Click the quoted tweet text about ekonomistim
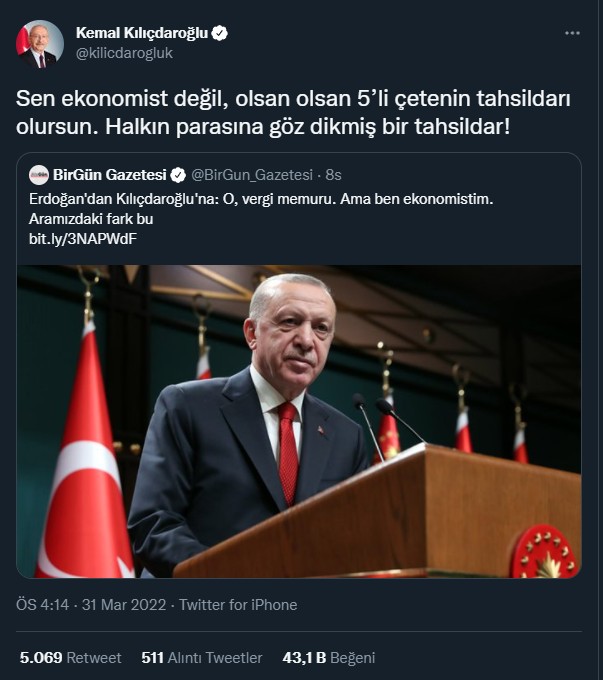 [x=261, y=209]
